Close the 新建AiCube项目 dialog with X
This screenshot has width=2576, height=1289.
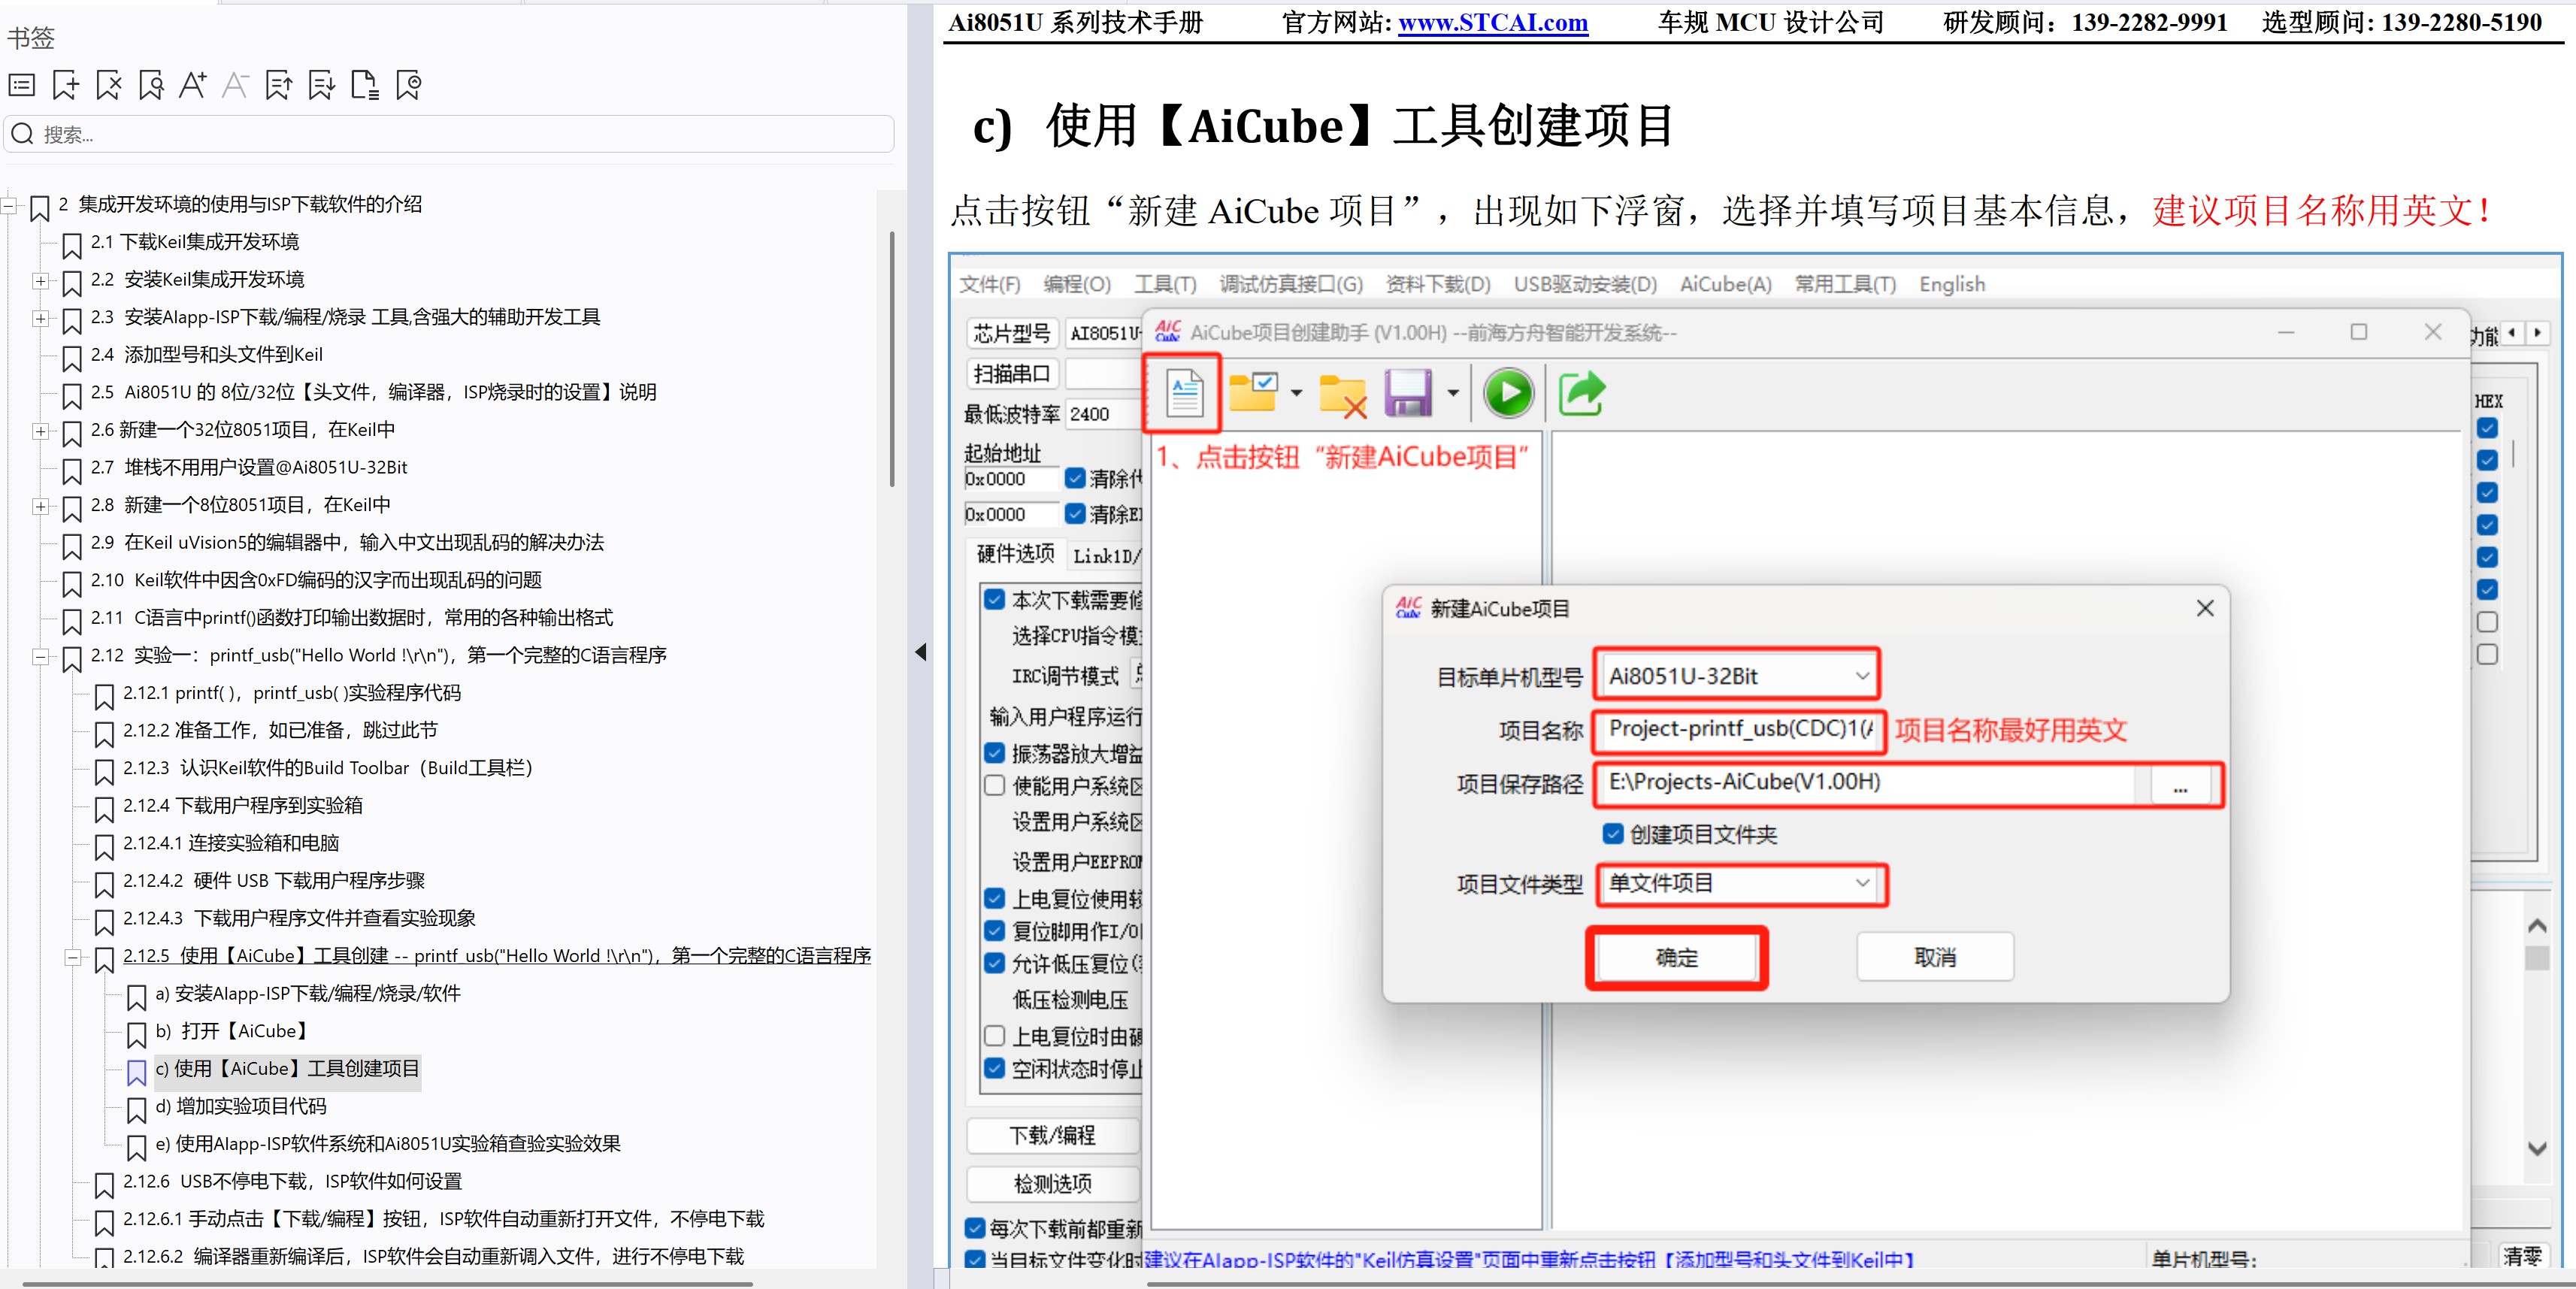[2204, 608]
